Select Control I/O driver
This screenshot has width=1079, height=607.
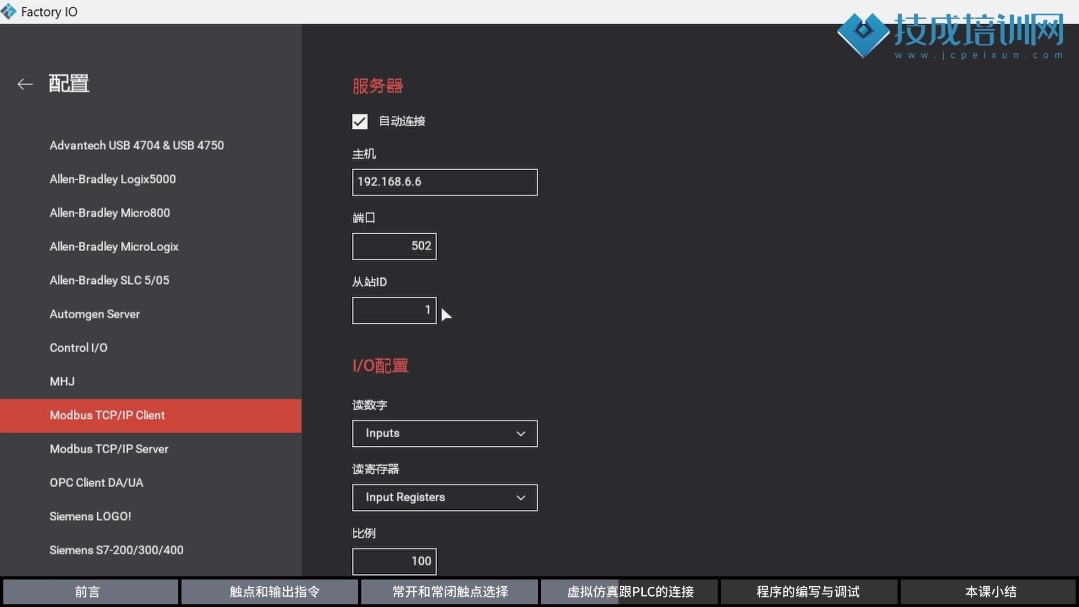point(151,348)
